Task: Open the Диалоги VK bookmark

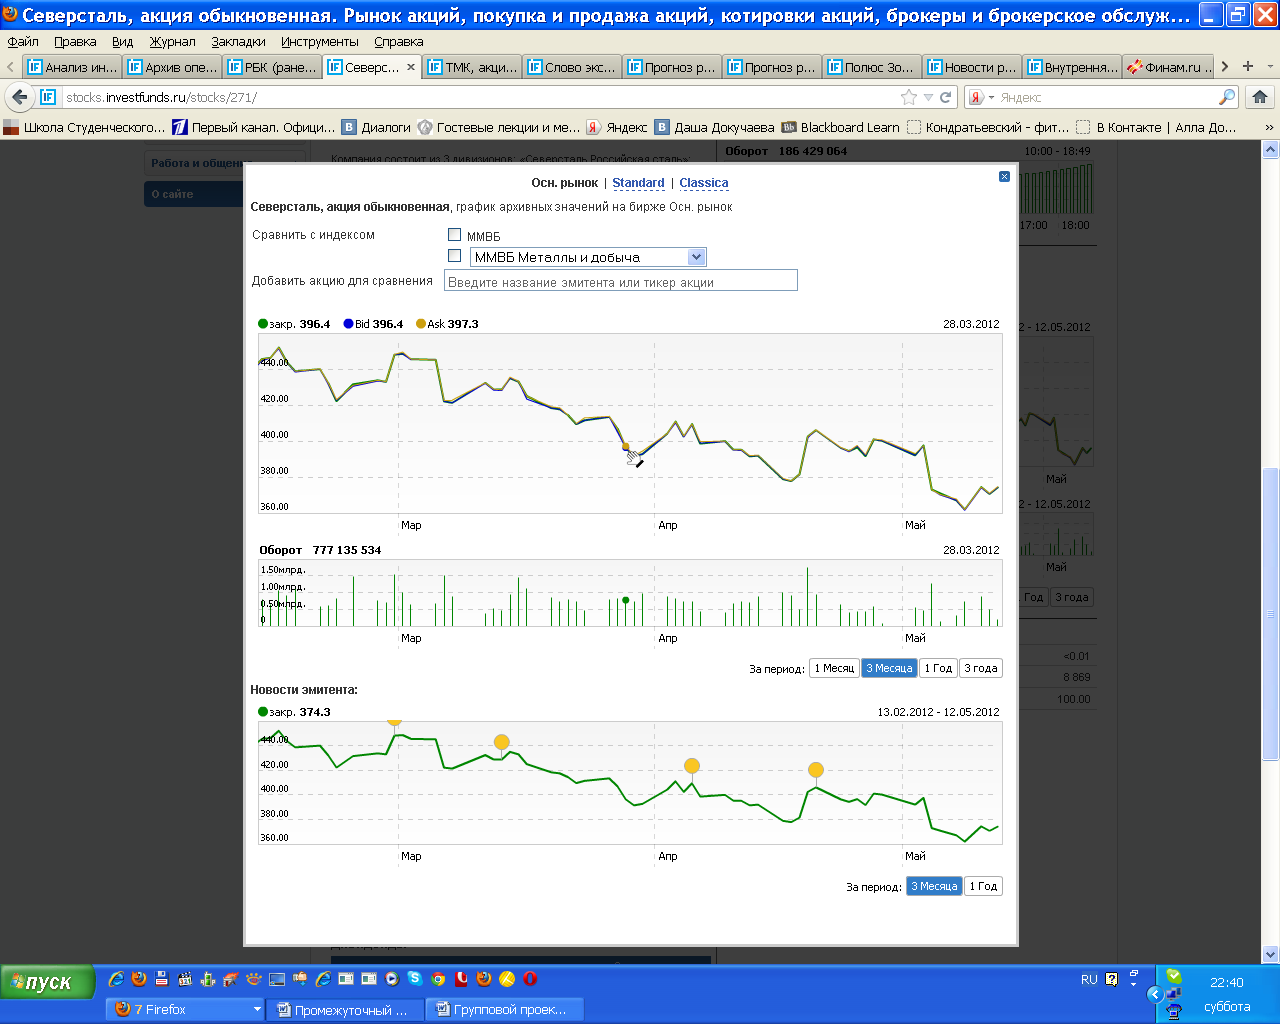Action: tap(377, 127)
